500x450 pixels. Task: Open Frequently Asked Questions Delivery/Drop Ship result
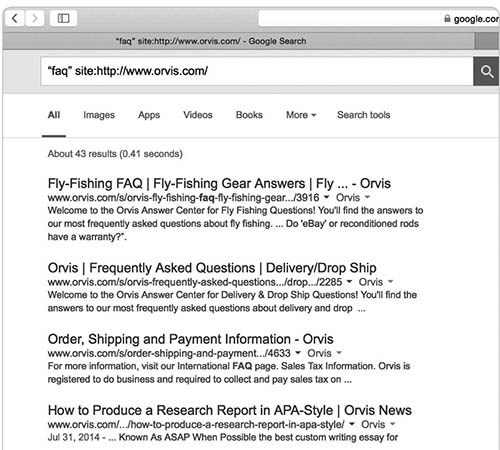(x=212, y=268)
